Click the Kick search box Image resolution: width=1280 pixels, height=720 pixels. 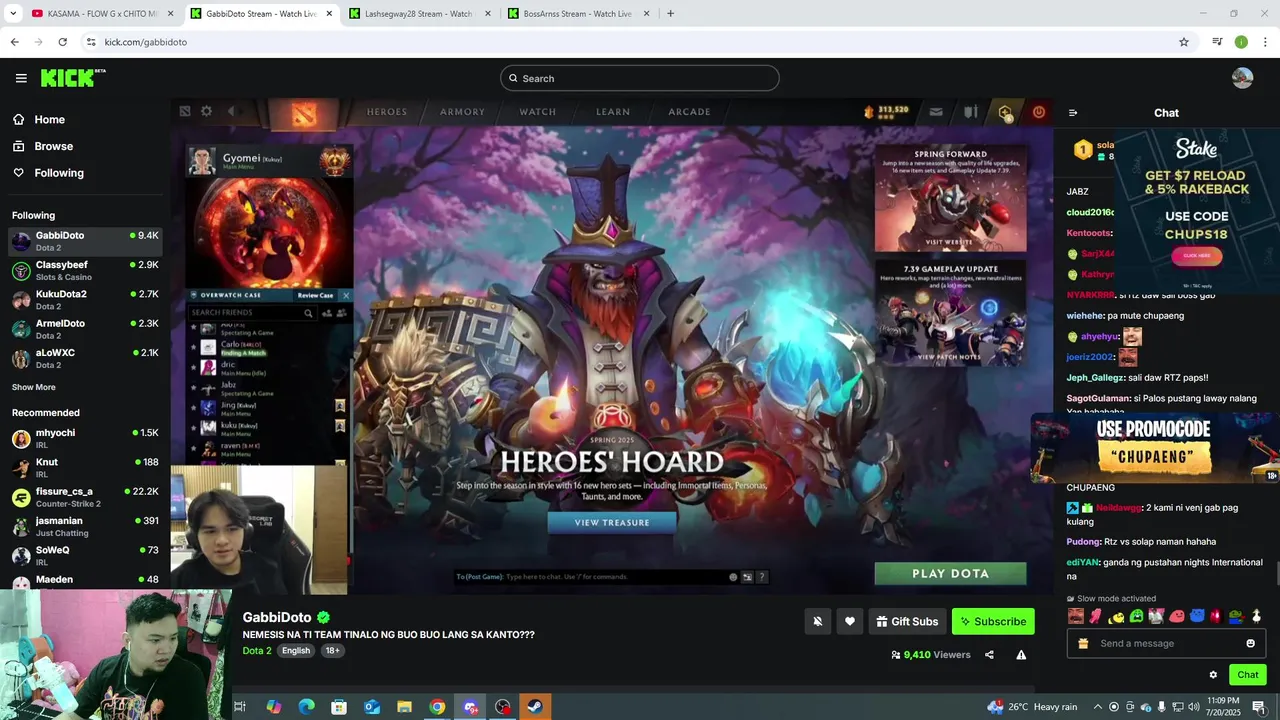640,78
